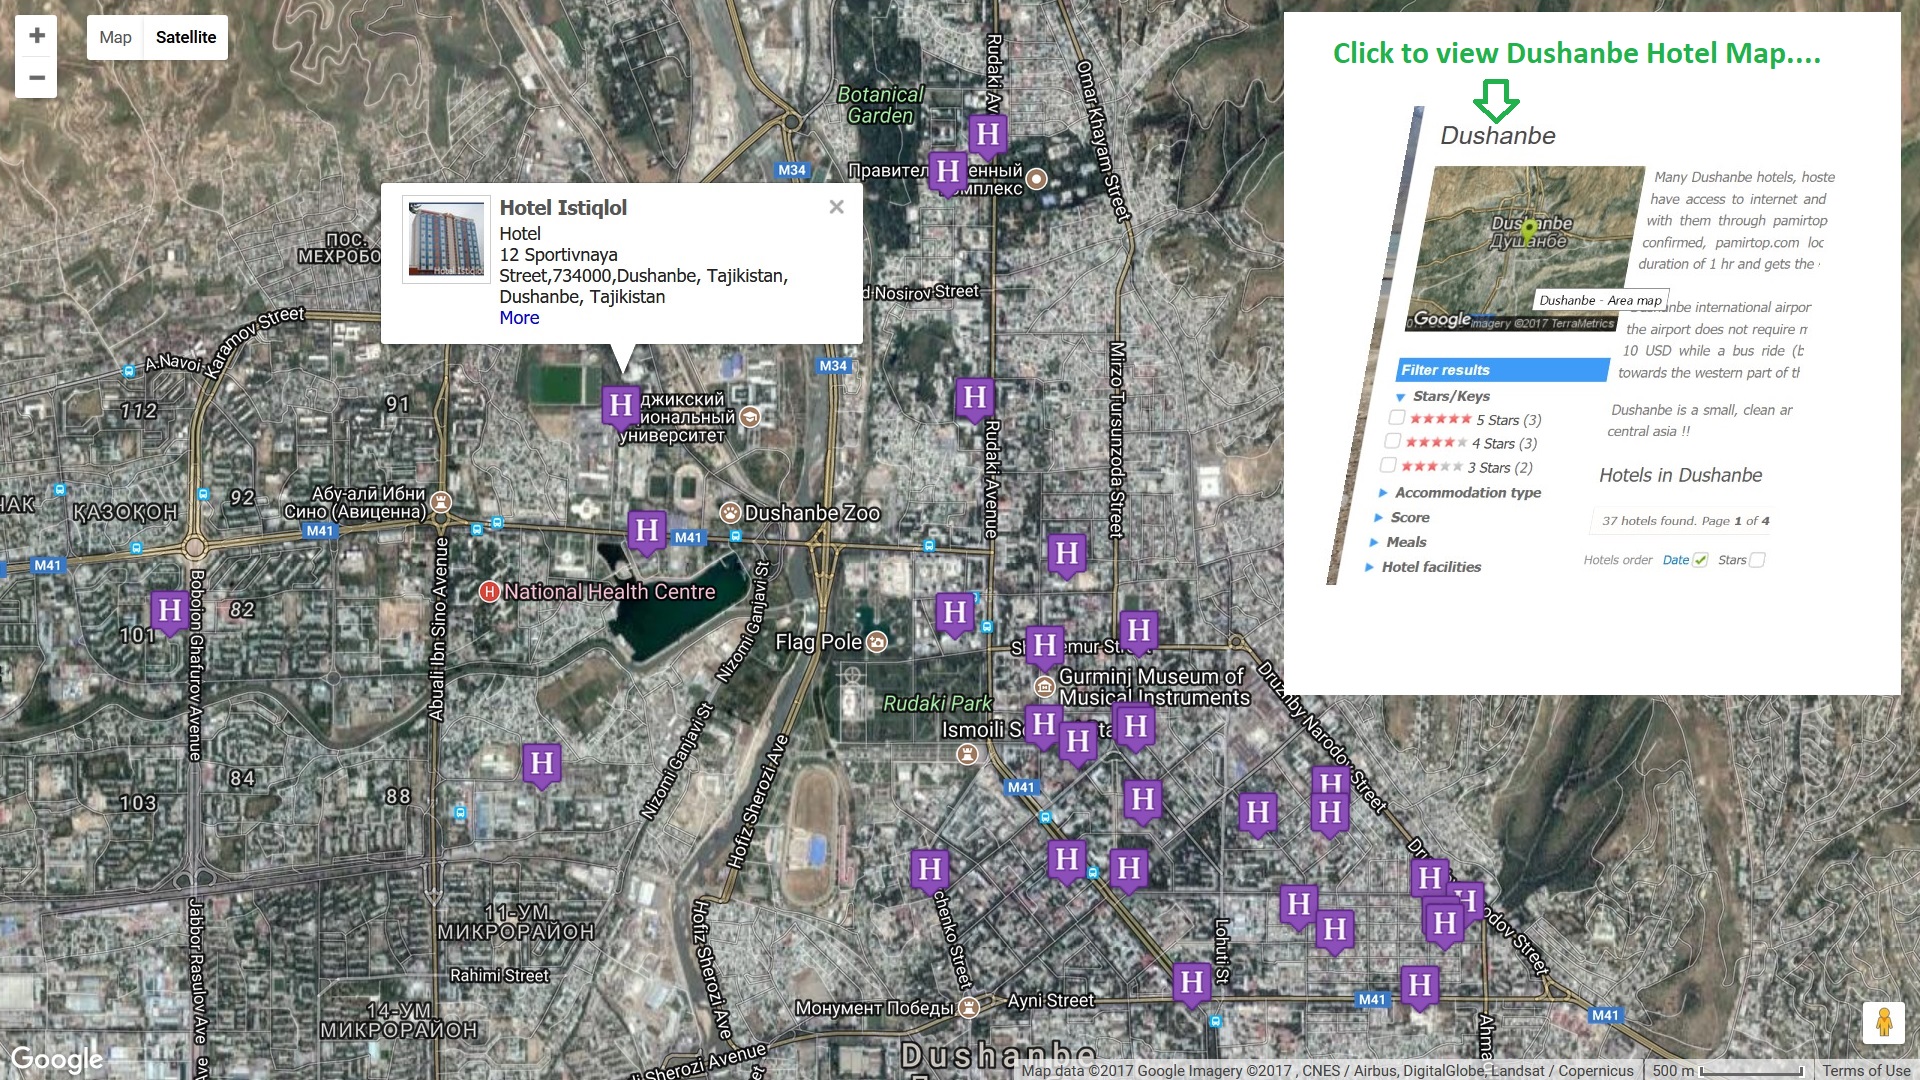
Task: Click hotel marker on Rudaki Avenue below M34
Action: coord(975,399)
